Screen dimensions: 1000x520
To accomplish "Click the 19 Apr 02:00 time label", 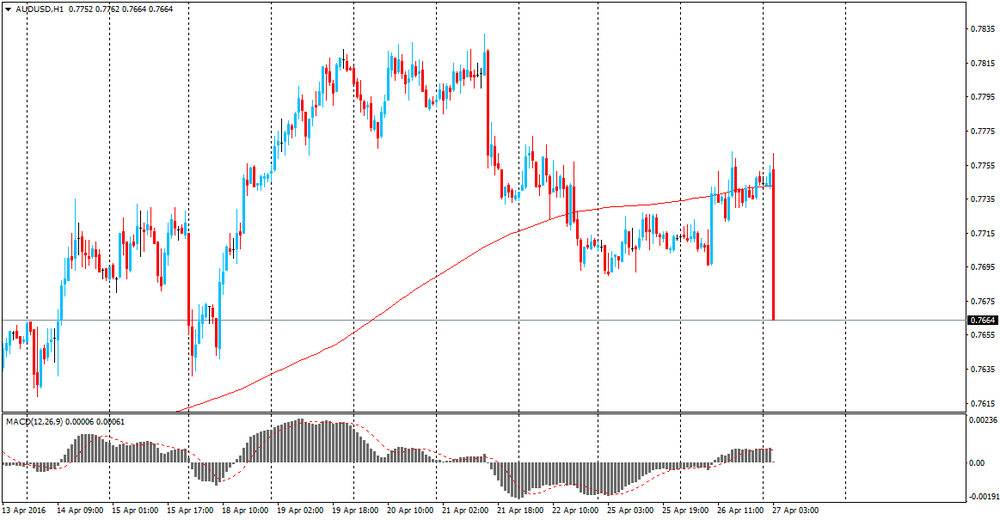I will [x=300, y=509].
